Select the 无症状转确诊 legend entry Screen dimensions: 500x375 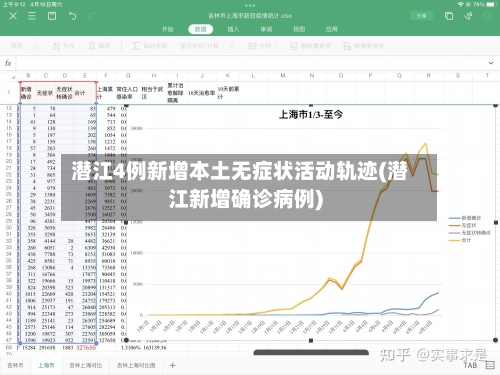[470, 233]
